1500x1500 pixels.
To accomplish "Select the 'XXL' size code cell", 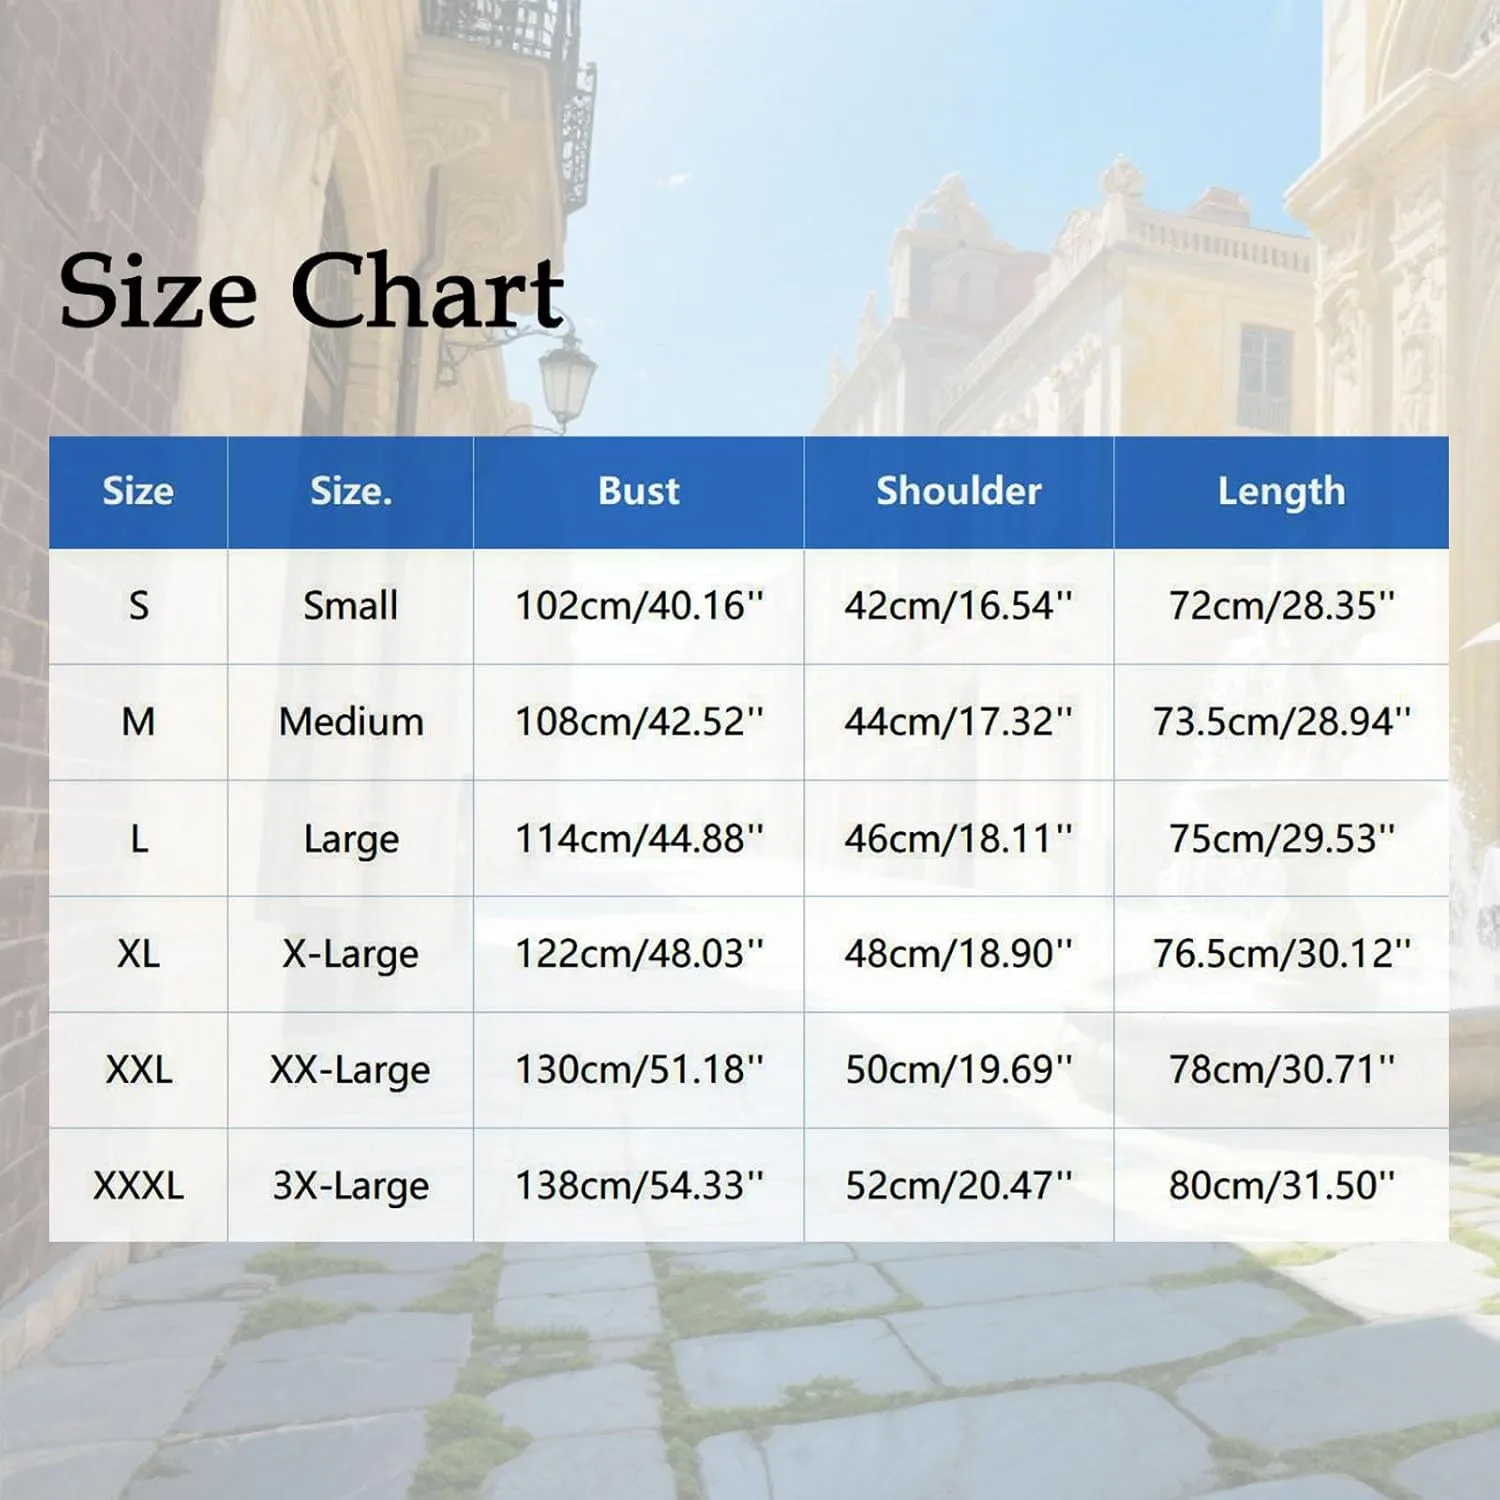I will (x=138, y=1070).
